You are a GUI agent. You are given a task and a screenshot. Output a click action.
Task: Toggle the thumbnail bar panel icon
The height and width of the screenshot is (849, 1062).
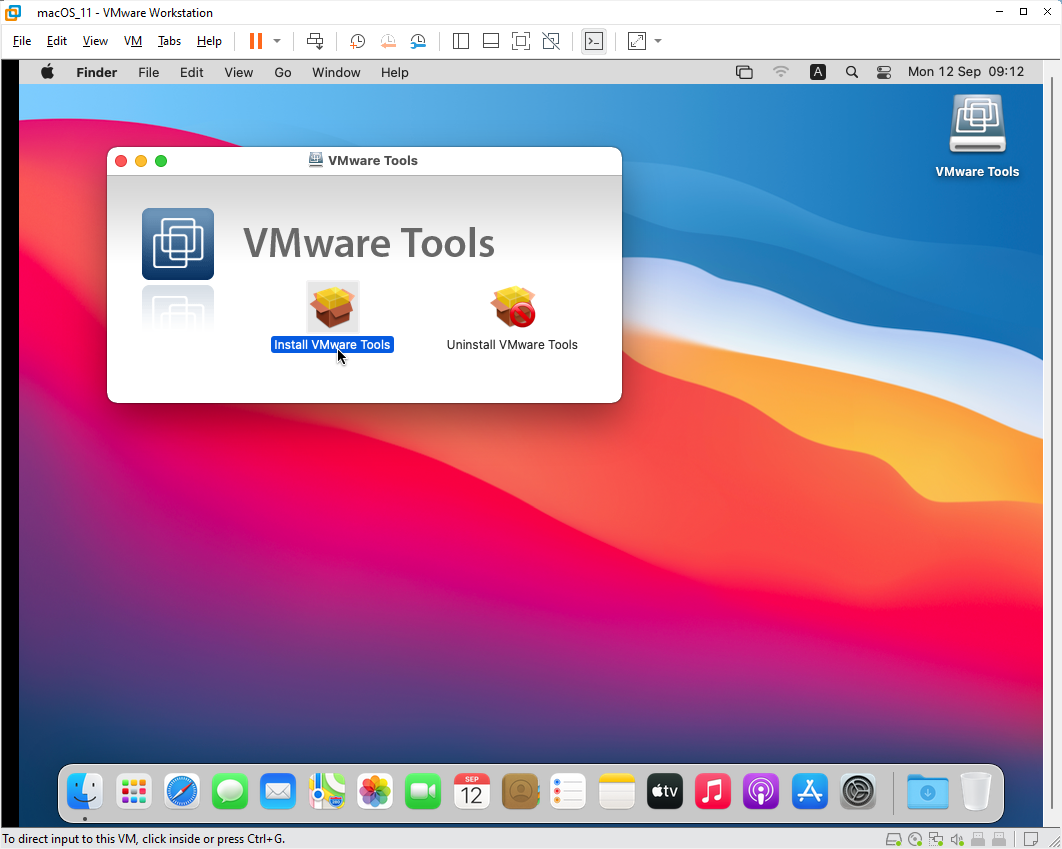click(491, 41)
